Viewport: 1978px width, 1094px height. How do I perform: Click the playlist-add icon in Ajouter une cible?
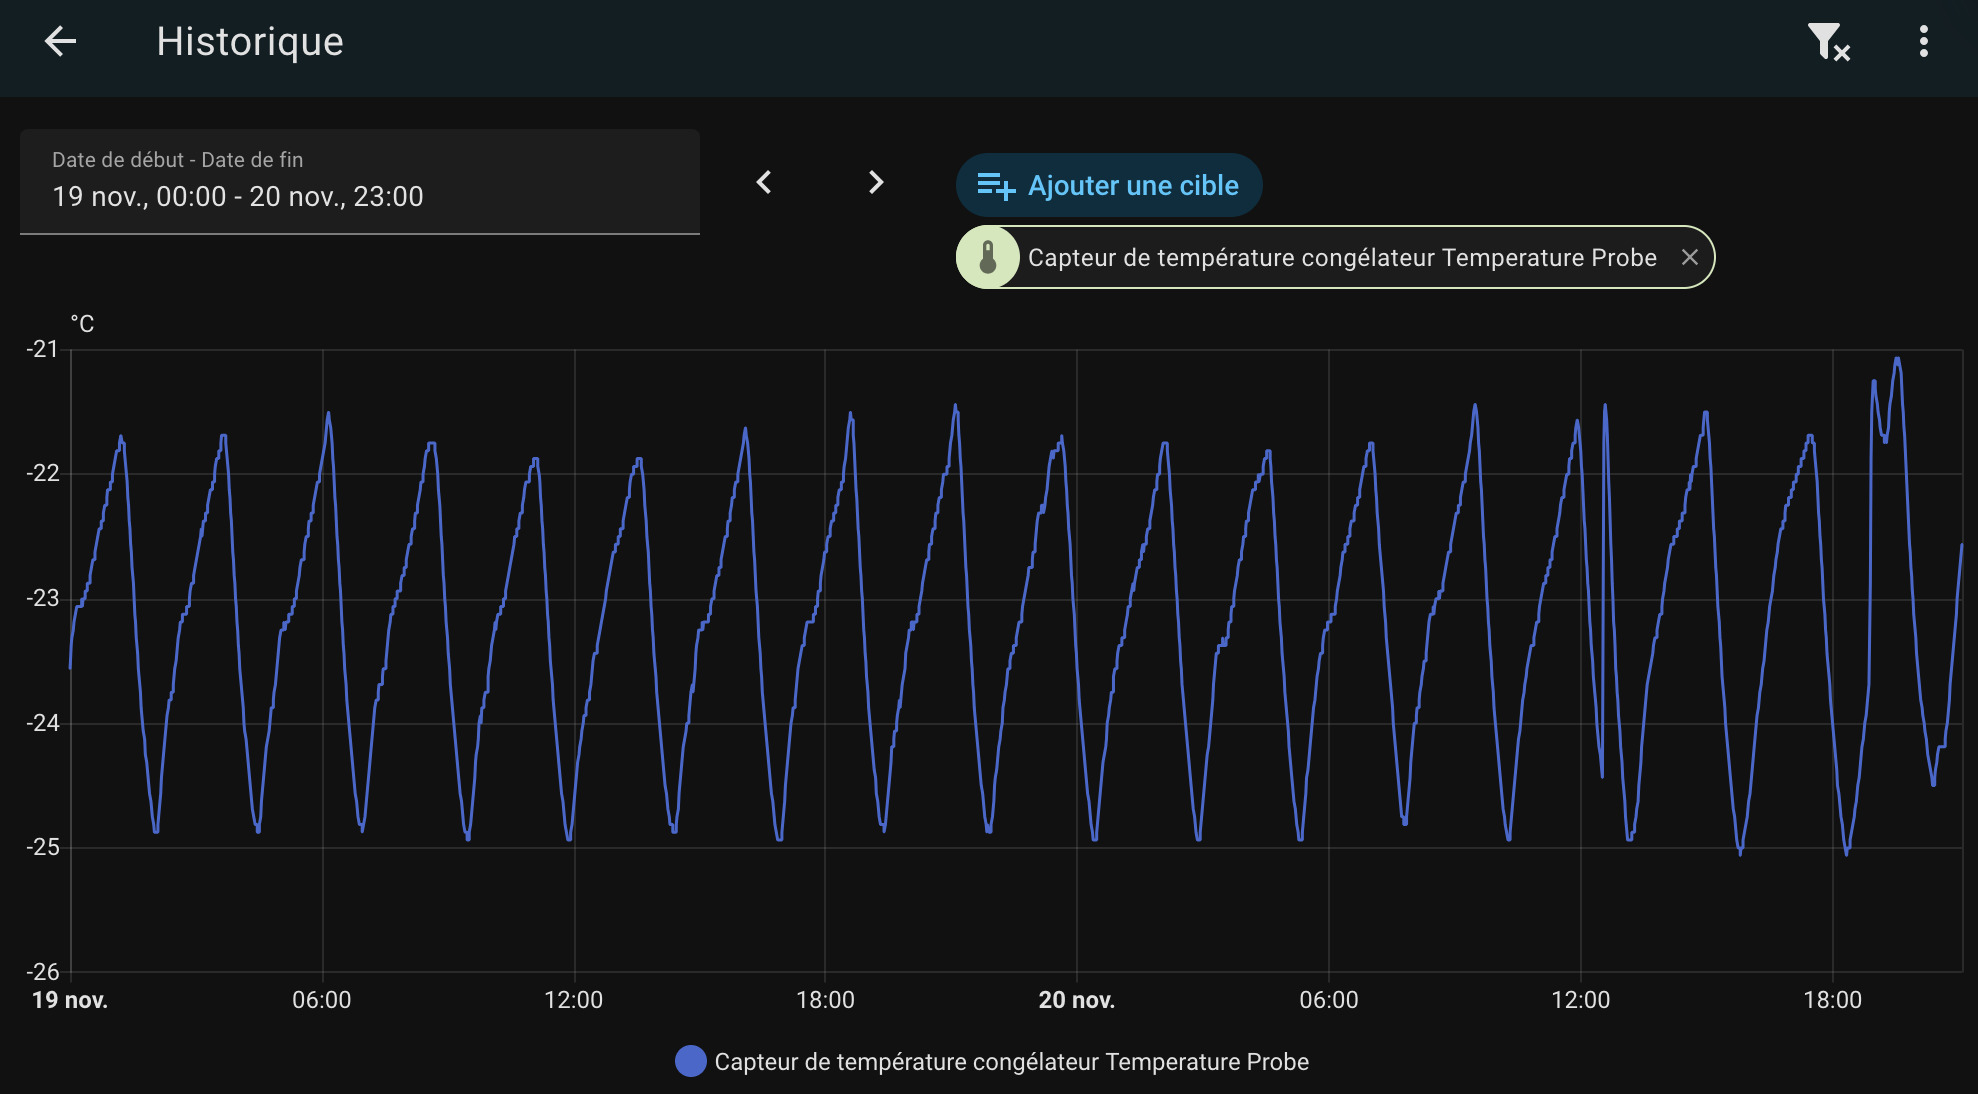click(x=995, y=186)
